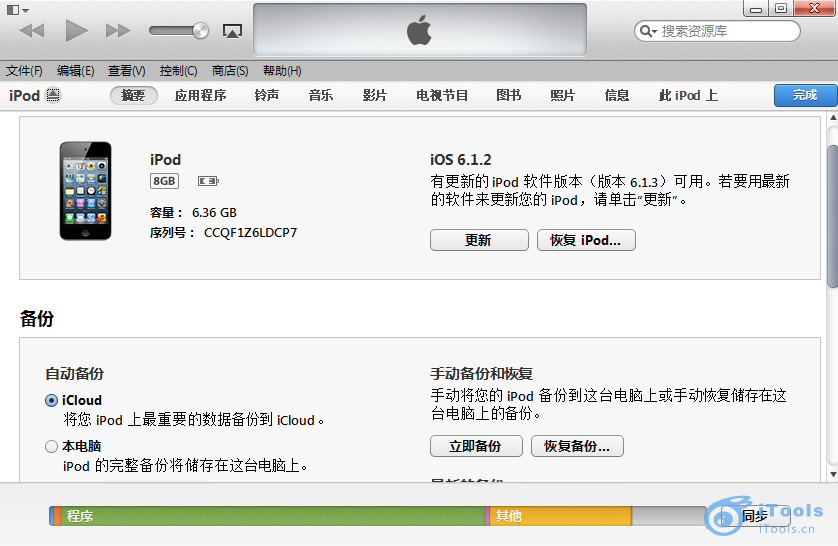The image size is (838, 546).
Task: Open the 文件(F) menu
Action: 24,71
